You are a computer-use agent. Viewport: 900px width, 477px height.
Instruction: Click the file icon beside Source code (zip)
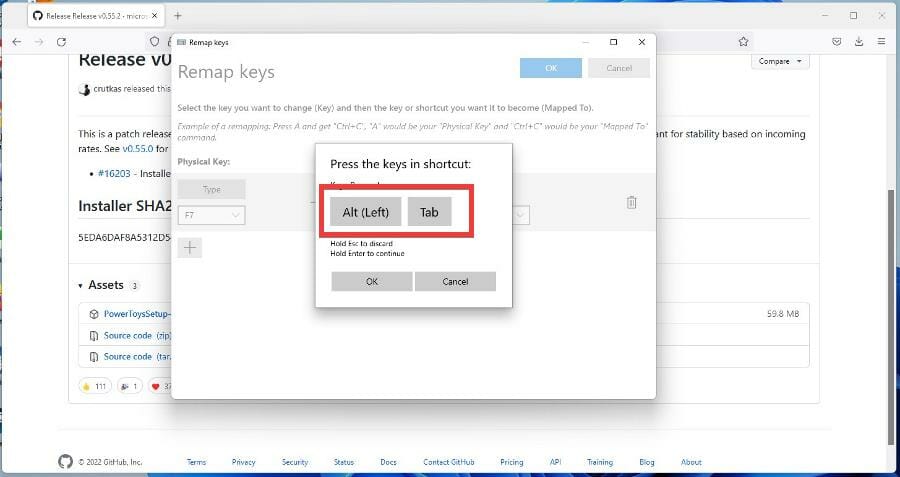pos(94,335)
